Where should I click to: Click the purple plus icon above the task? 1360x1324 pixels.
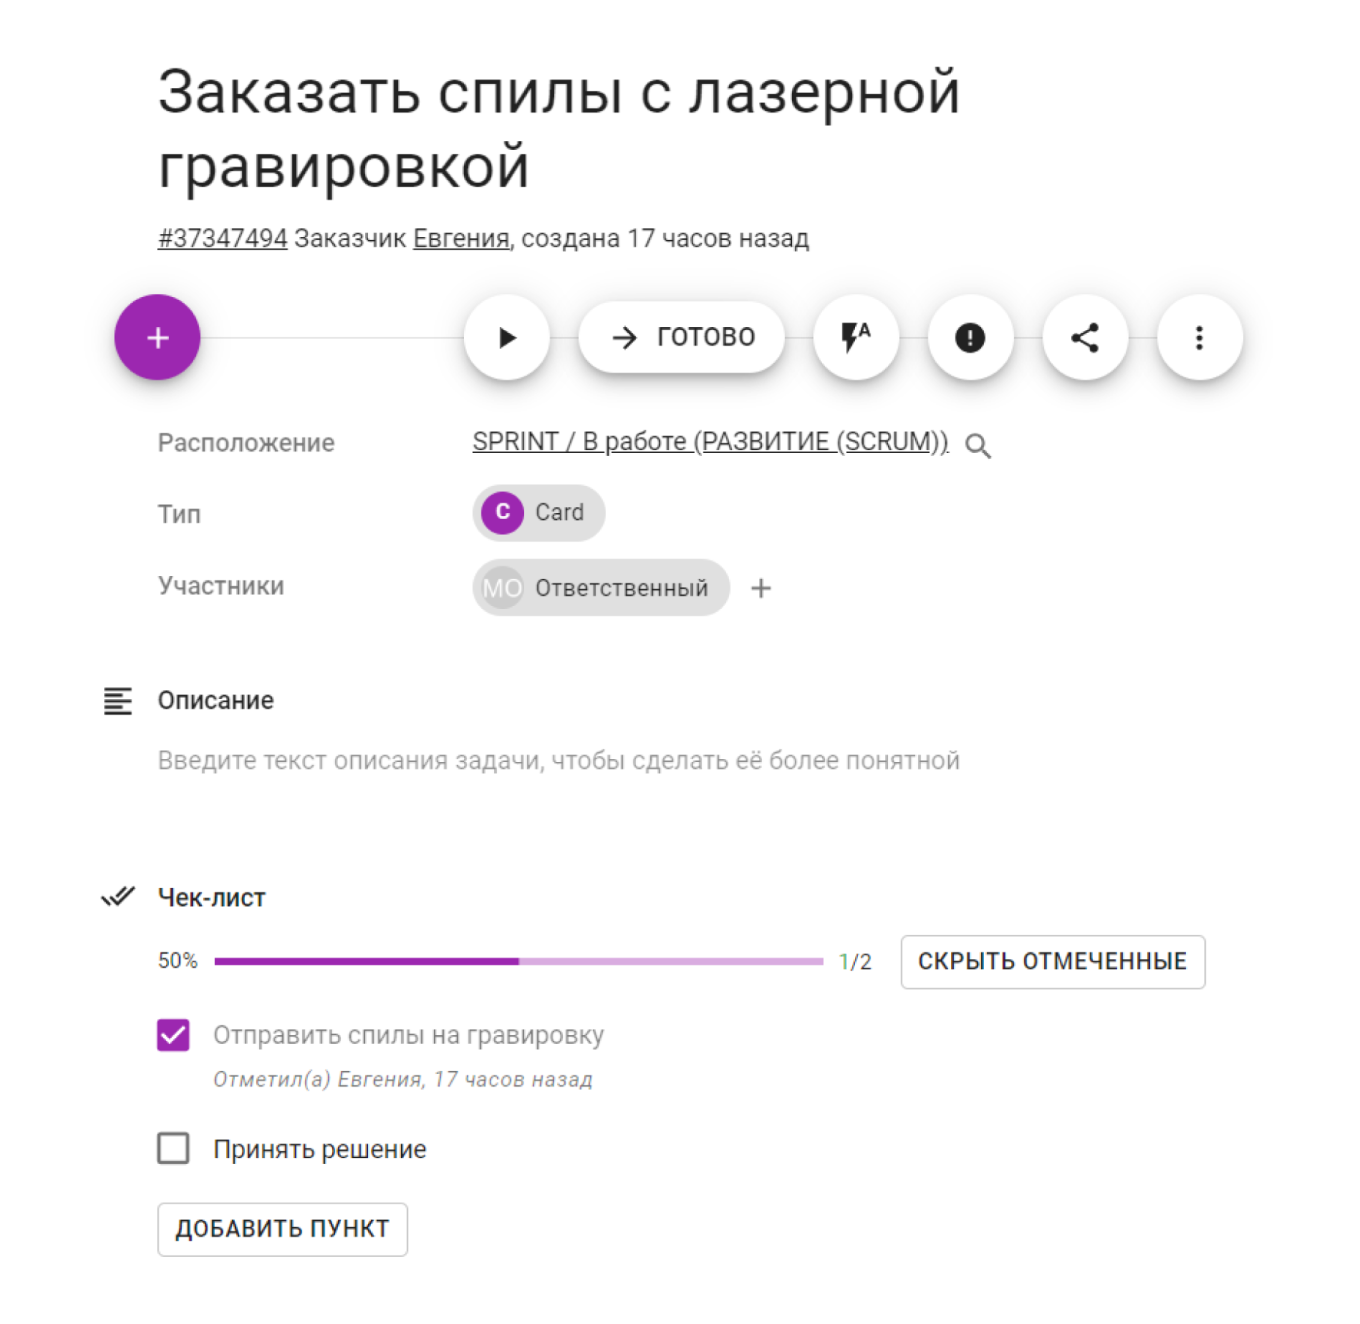[157, 337]
